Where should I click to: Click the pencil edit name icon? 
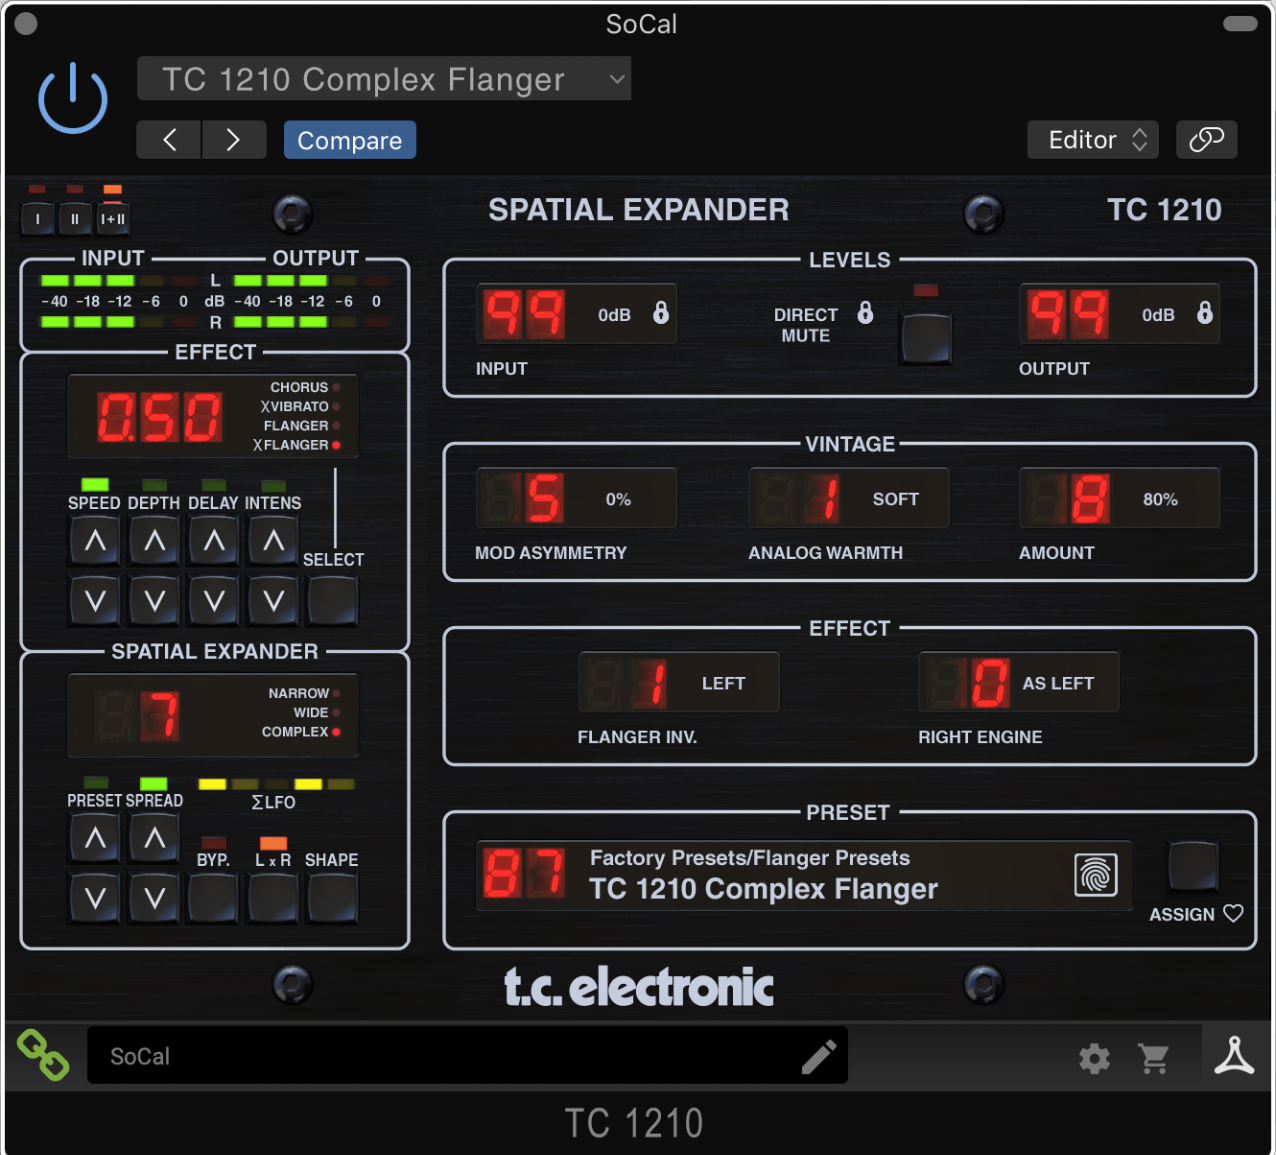click(x=819, y=1057)
